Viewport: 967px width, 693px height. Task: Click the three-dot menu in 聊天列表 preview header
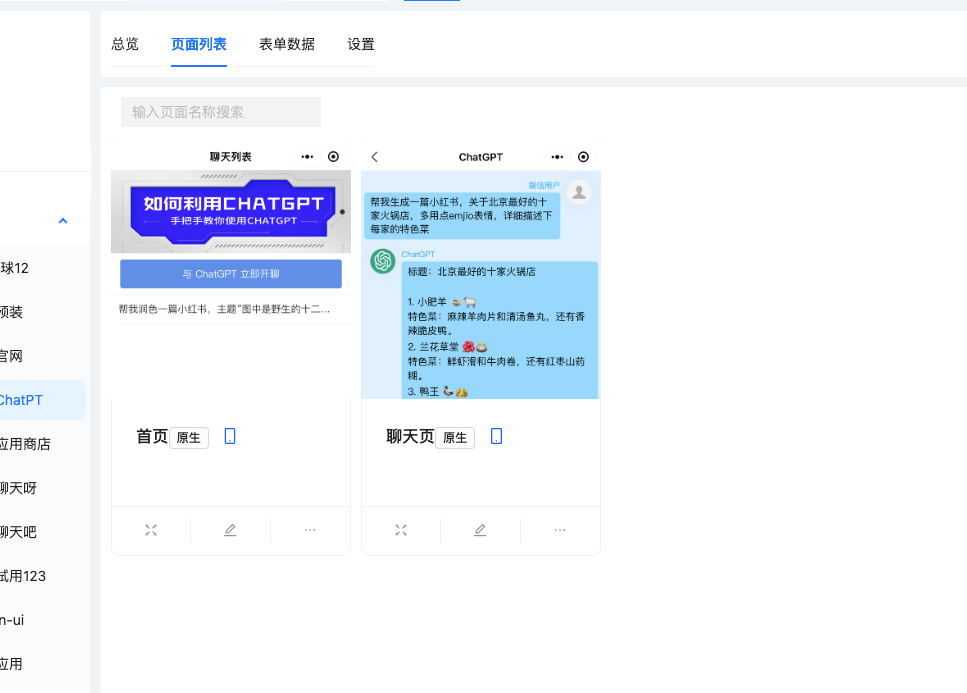[307, 157]
